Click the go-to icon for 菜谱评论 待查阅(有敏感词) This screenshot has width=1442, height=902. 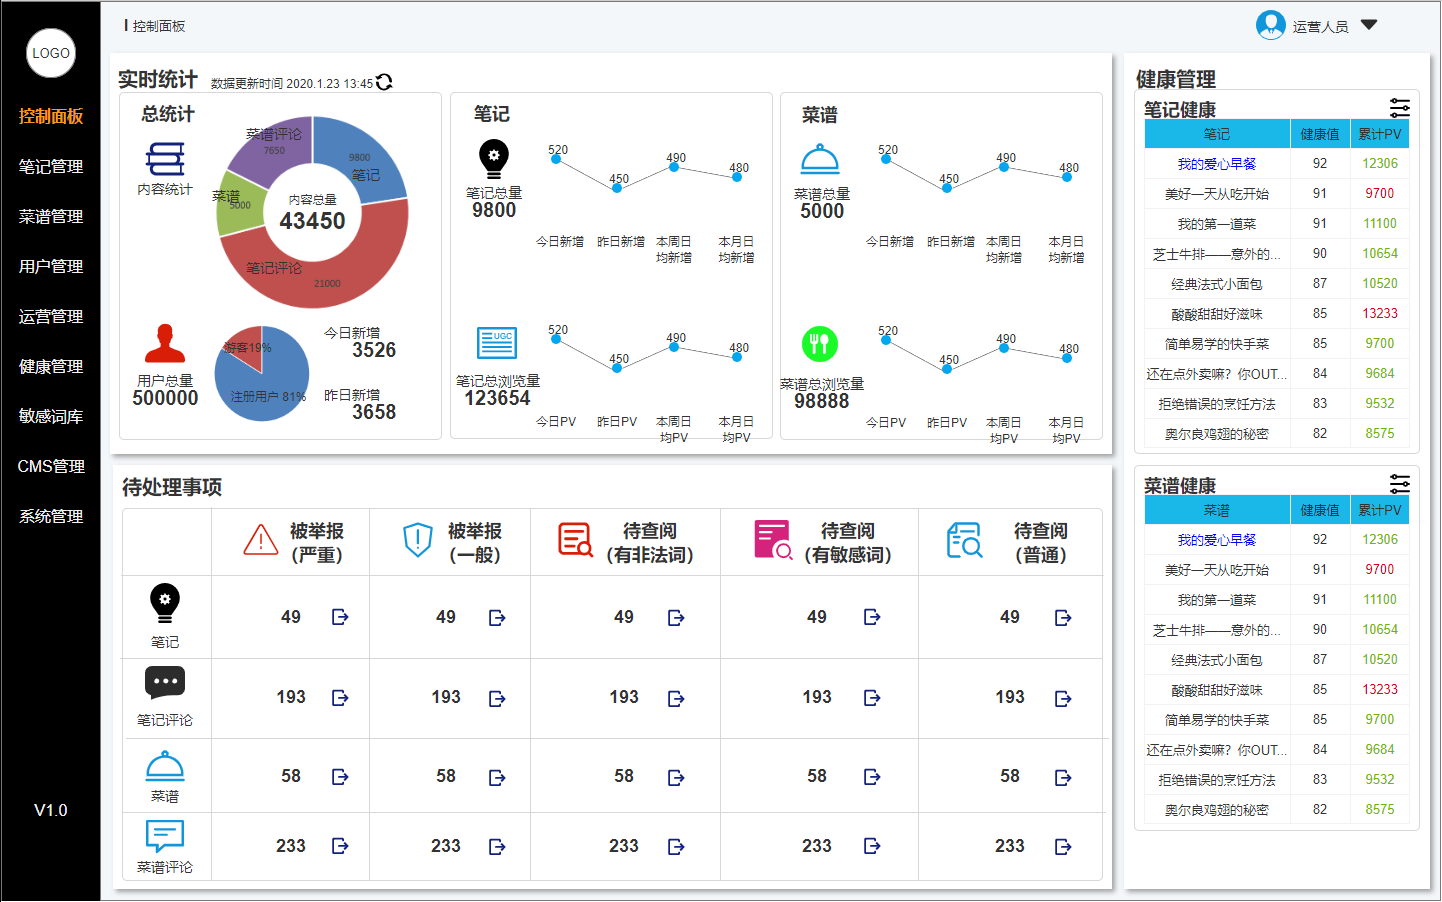coord(872,846)
